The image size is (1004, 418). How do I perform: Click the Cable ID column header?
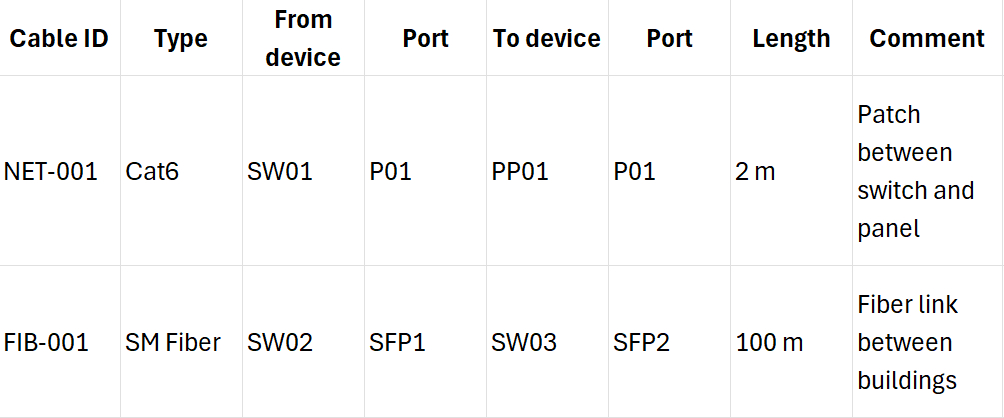pyautogui.click(x=59, y=39)
